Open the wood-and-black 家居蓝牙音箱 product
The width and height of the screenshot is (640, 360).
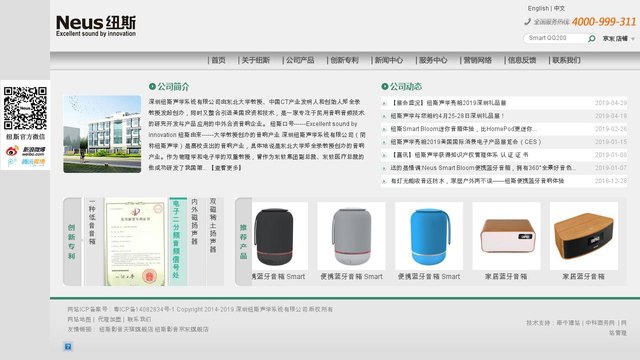(x=584, y=236)
